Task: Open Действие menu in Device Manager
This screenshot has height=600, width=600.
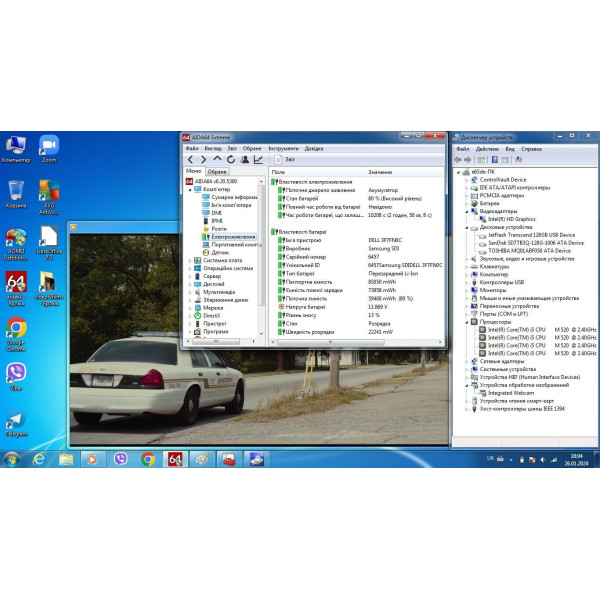Action: click(x=487, y=149)
